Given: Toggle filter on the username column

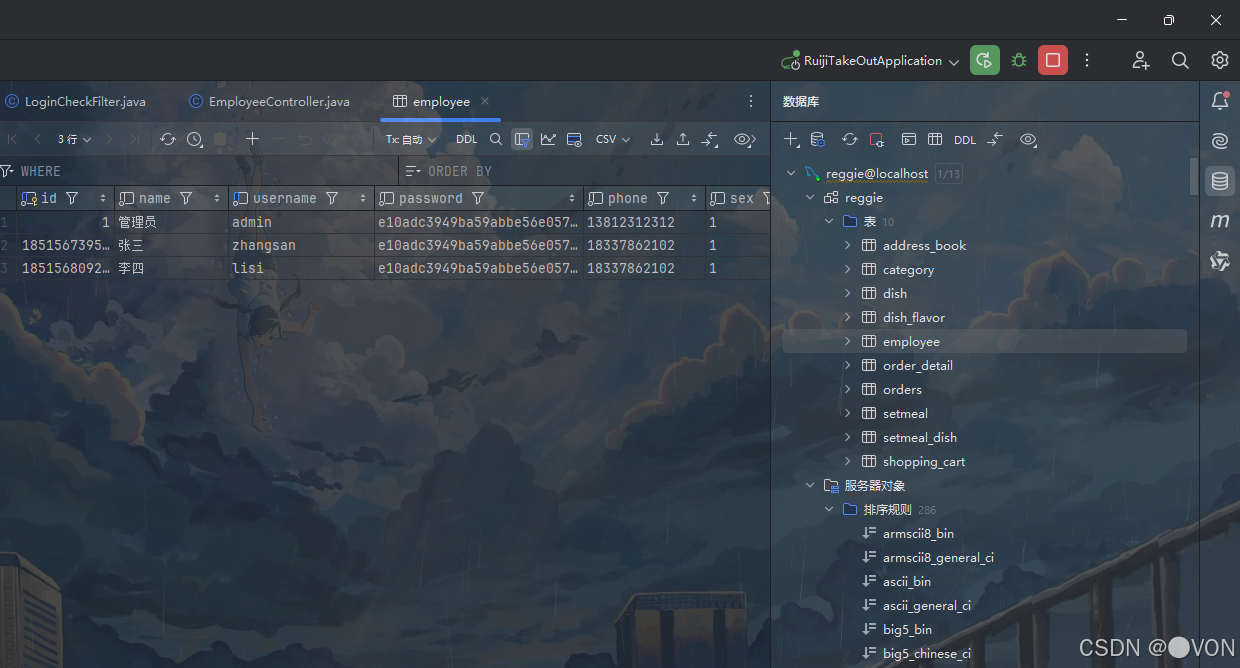Looking at the screenshot, I should click(332, 198).
